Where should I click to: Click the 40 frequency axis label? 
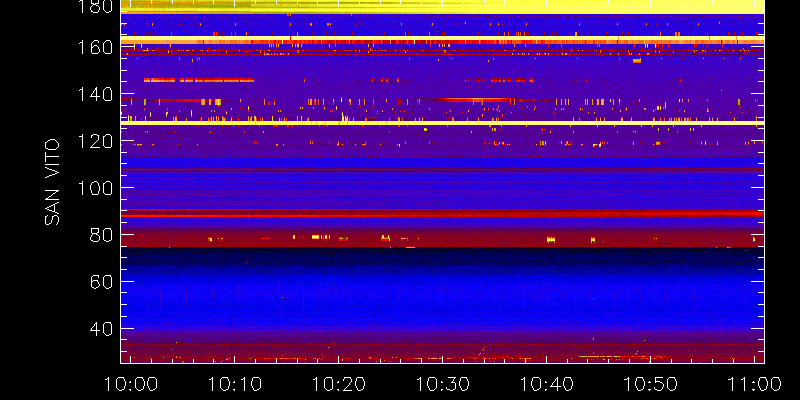tap(102, 329)
